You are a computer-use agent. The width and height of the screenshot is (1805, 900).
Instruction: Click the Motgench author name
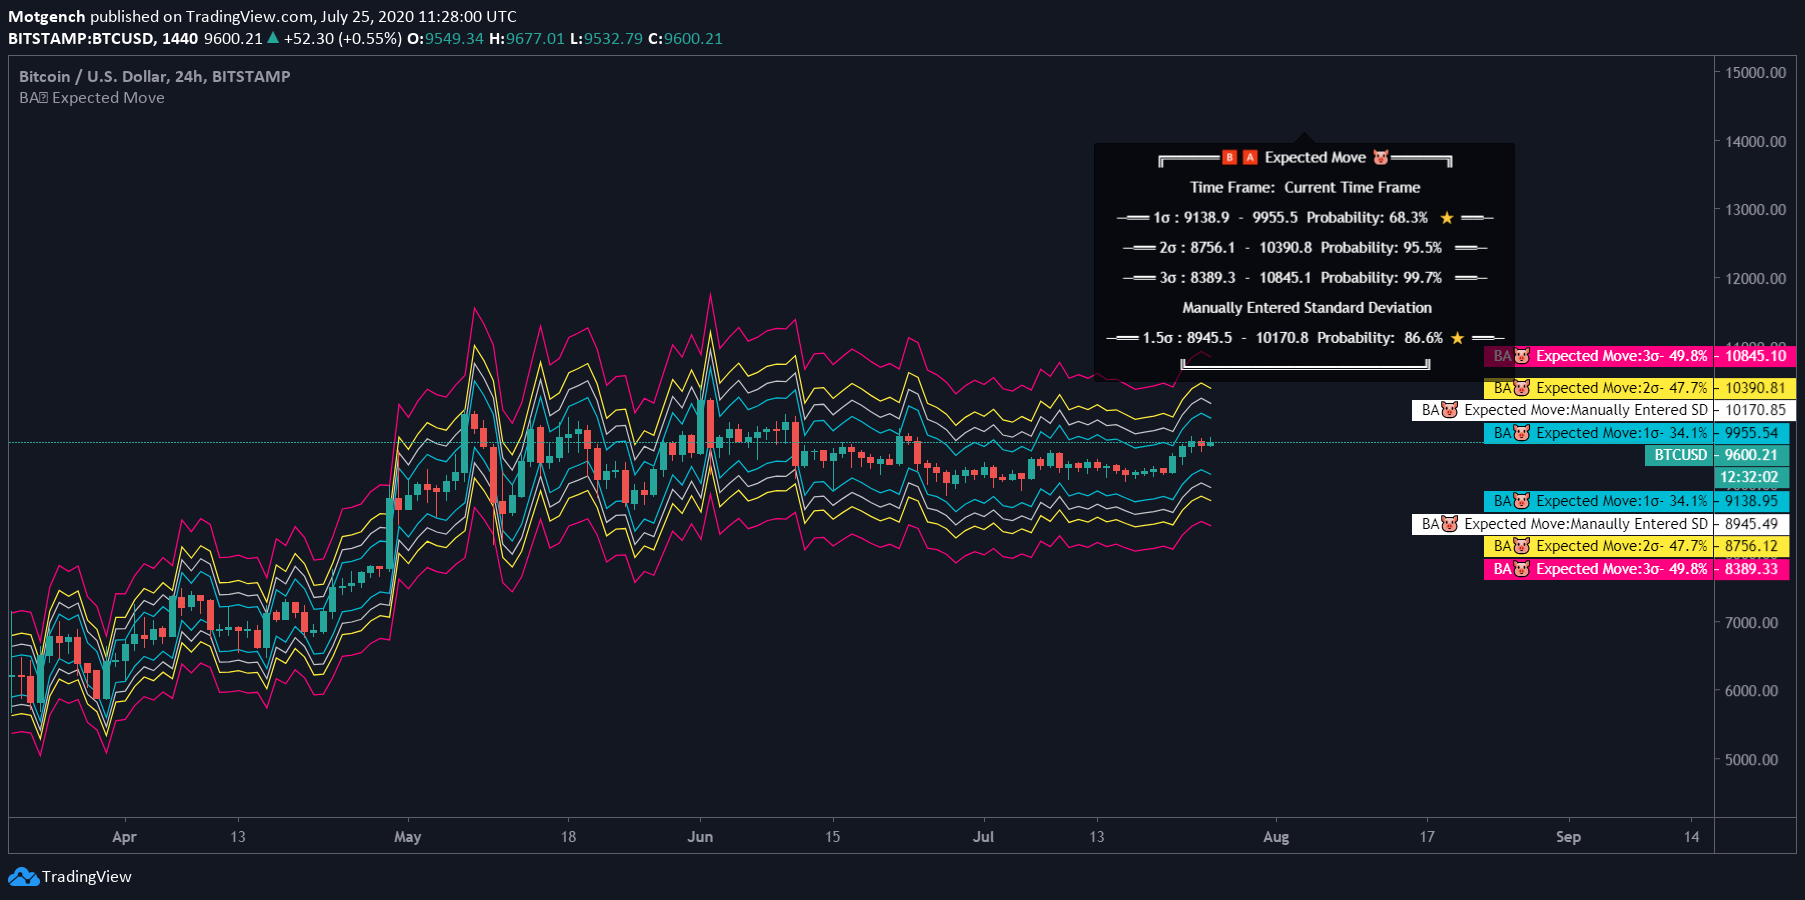coord(47,16)
